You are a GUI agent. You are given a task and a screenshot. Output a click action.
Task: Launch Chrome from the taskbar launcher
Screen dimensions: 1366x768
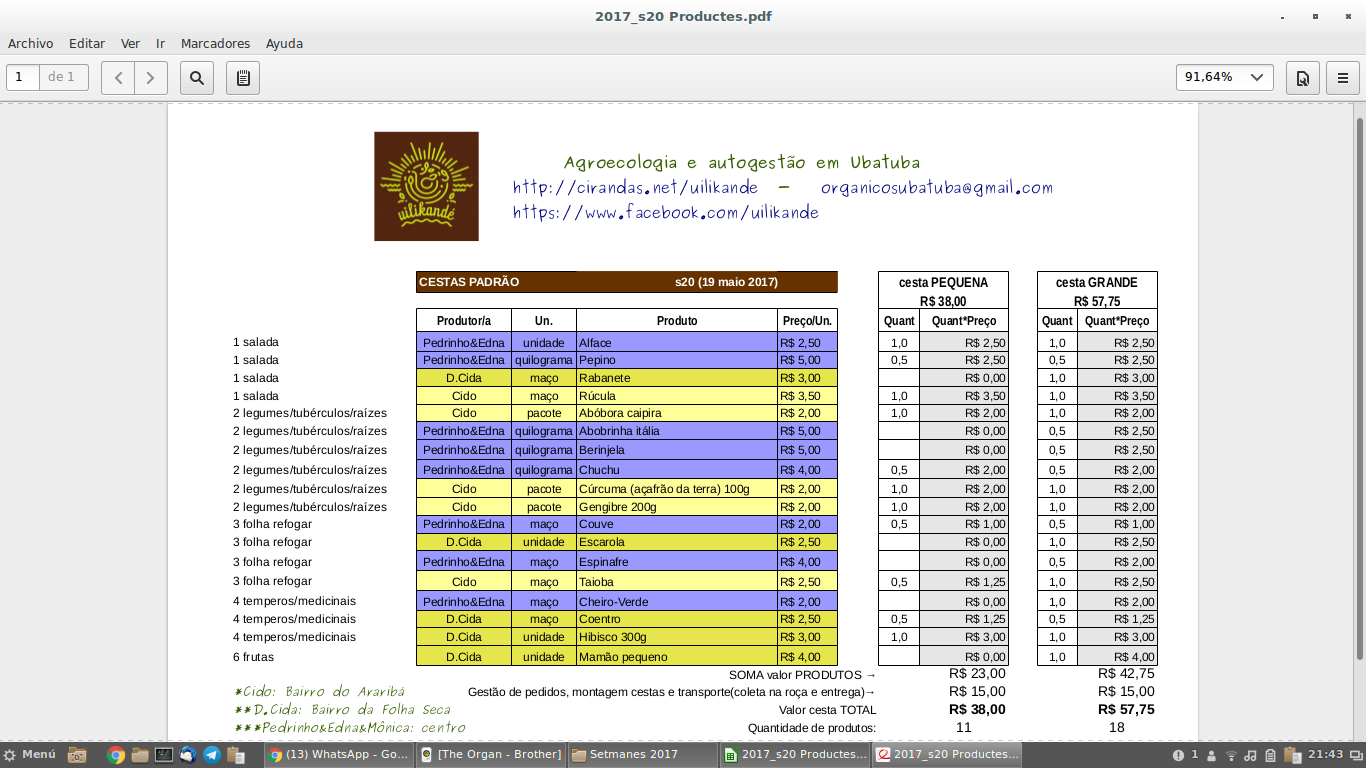[116, 755]
